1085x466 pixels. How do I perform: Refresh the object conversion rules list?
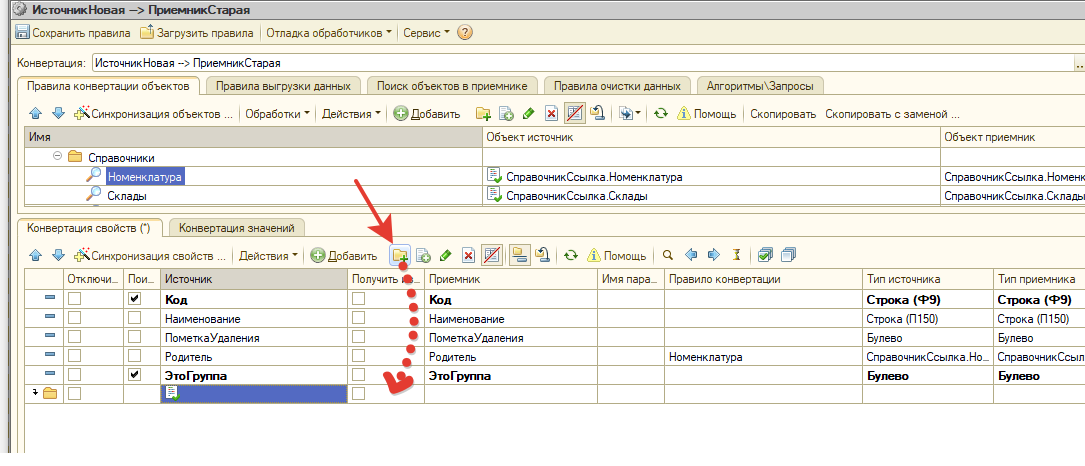point(661,114)
